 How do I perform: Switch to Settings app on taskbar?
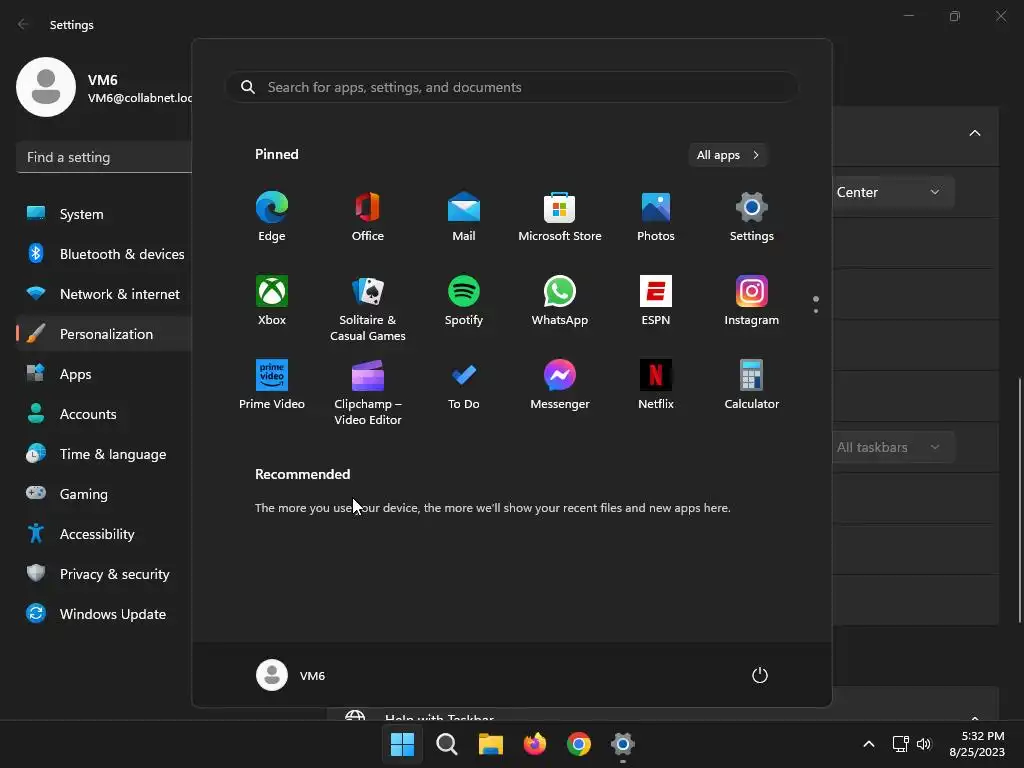[623, 744]
